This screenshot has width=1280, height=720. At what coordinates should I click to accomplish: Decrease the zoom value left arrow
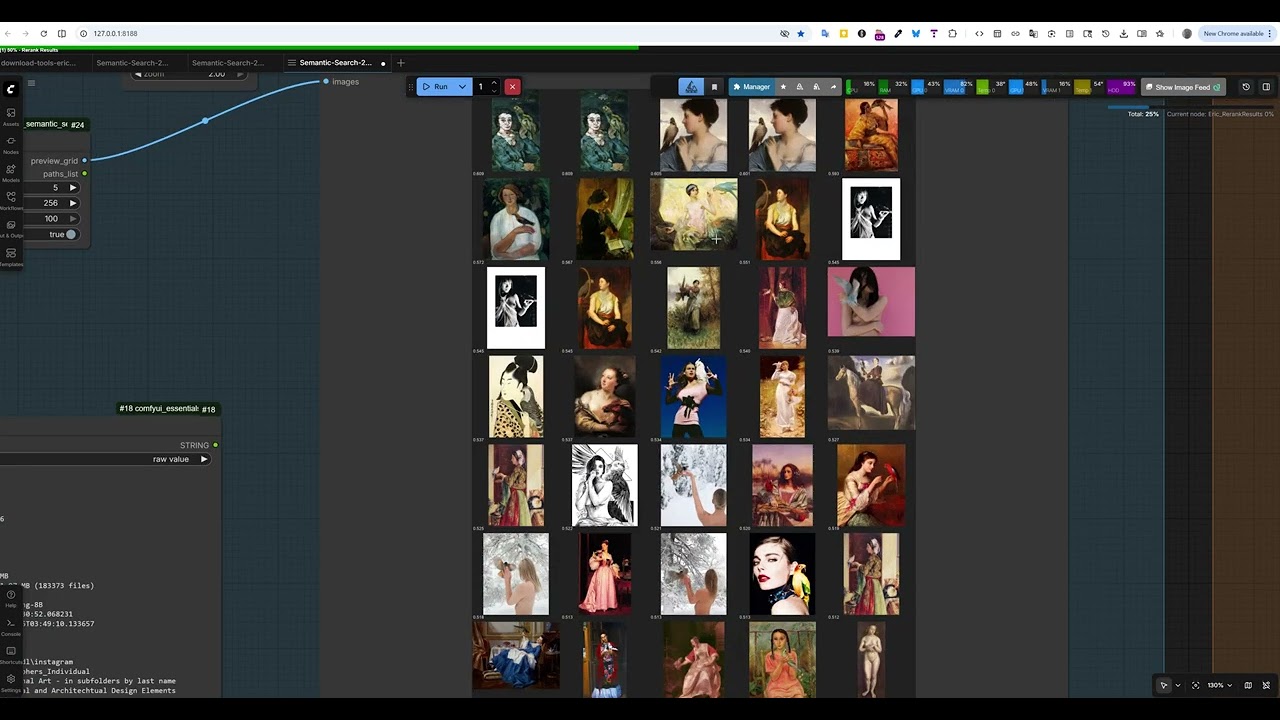pyautogui.click(x=138, y=74)
